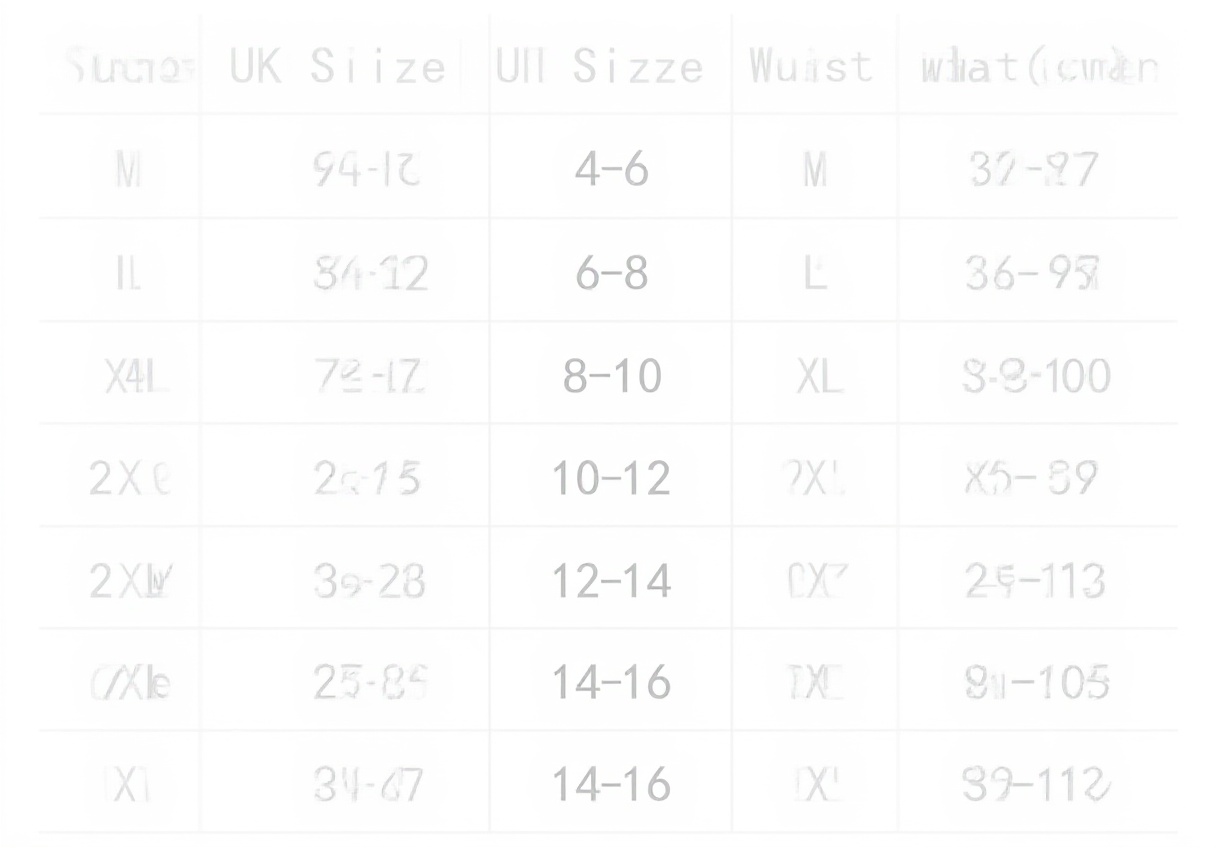Click the "4-6" size cell
This screenshot has width=1216, height=848.
[x=611, y=171]
